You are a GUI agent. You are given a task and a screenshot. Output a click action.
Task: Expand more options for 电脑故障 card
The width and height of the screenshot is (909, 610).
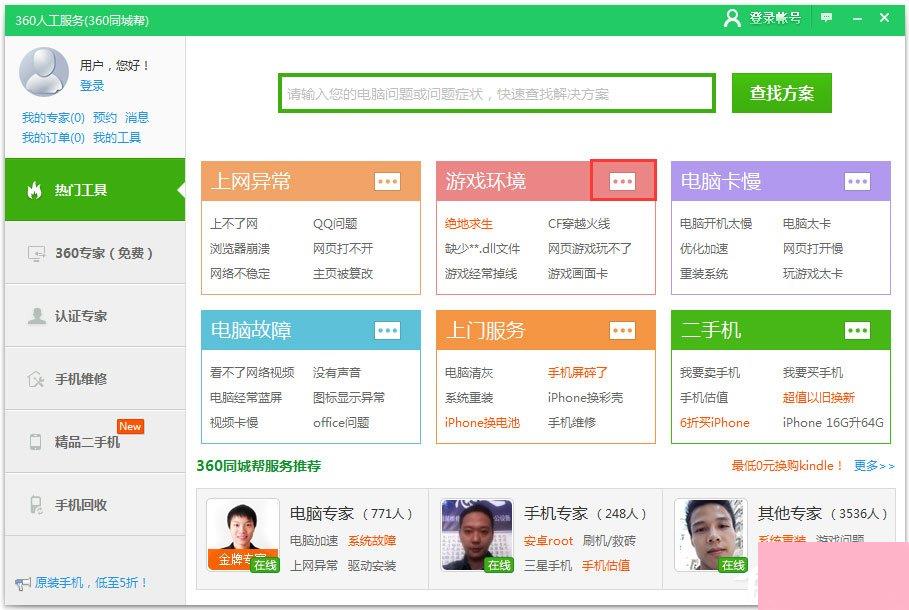pyautogui.click(x=388, y=331)
